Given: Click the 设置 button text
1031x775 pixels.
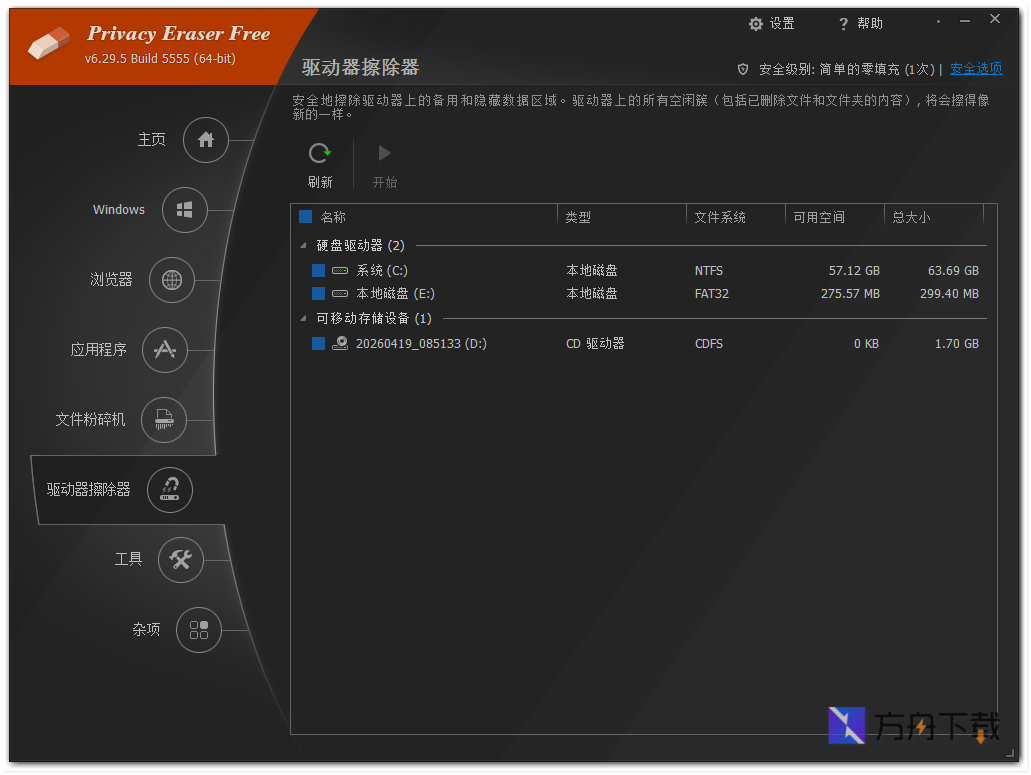Looking at the screenshot, I should pos(782,24).
